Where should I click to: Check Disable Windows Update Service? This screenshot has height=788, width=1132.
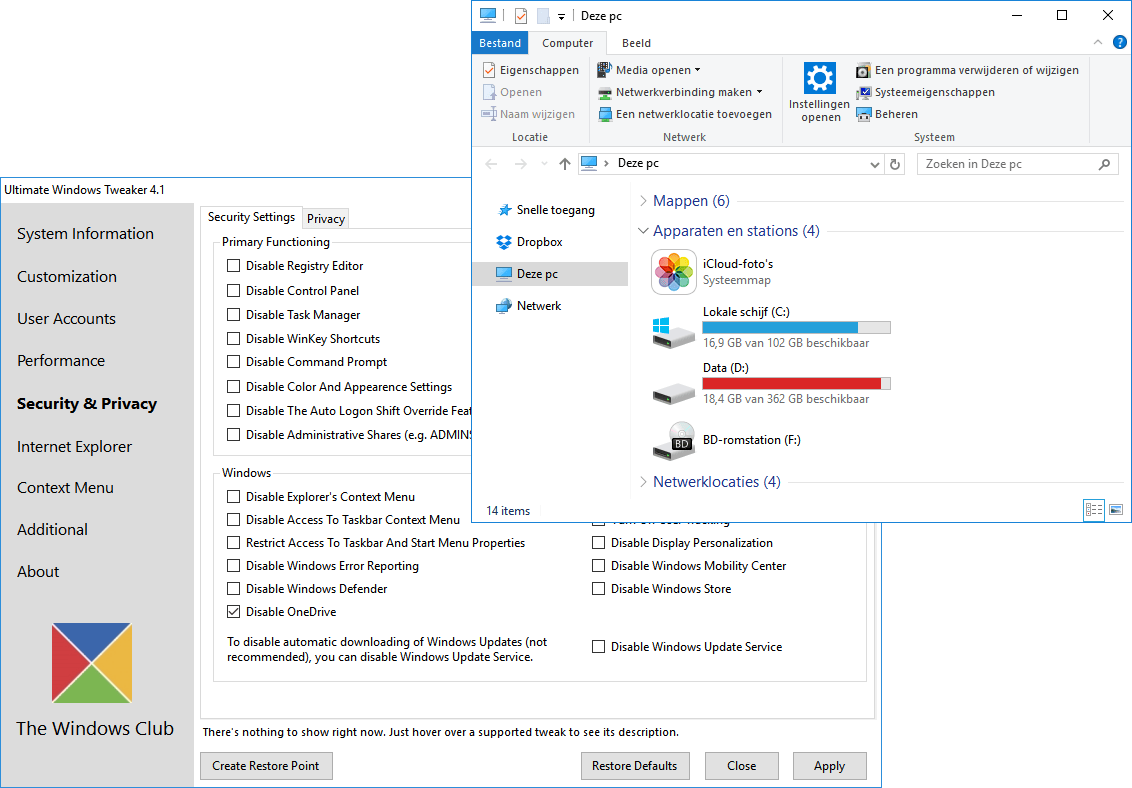click(x=598, y=647)
